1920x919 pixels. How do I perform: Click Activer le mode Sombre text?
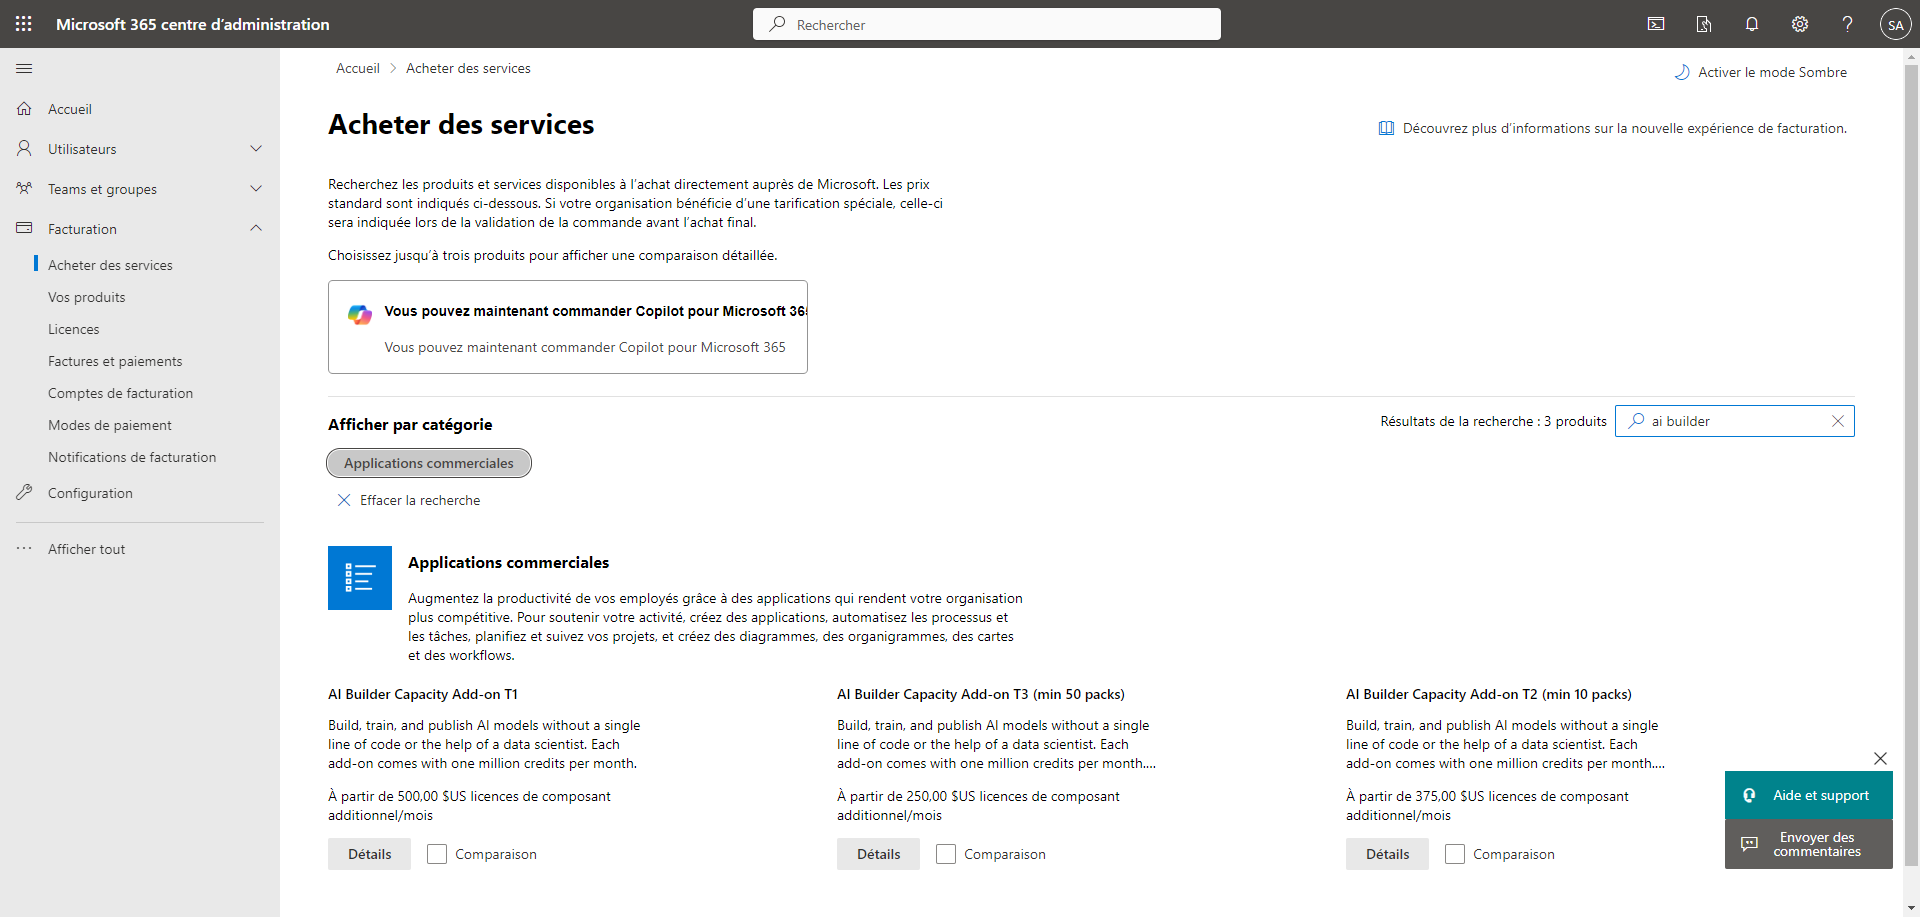pos(1772,72)
